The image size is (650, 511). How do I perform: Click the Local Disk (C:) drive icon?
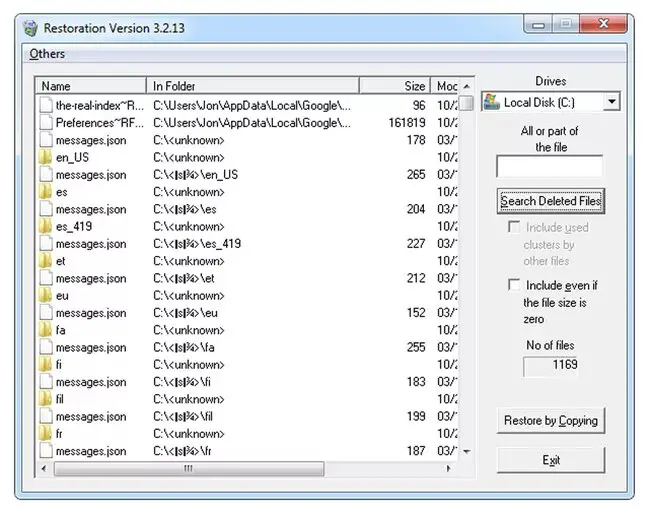pos(492,102)
